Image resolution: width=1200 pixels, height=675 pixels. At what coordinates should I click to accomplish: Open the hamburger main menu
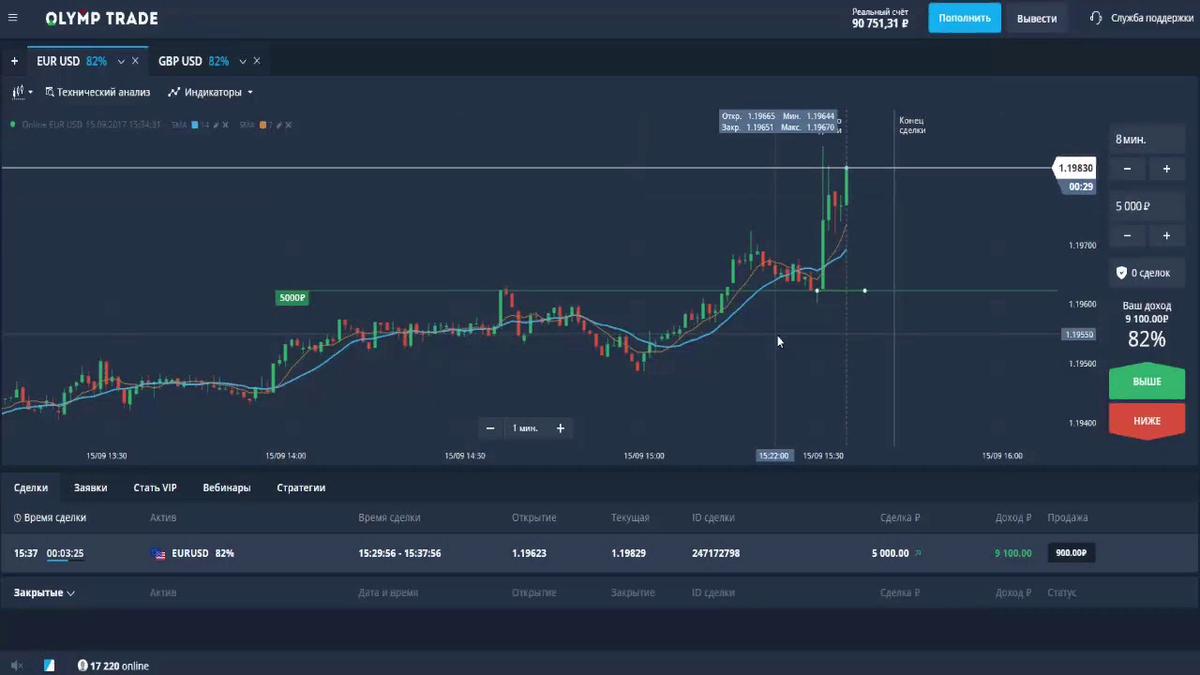tap(12, 18)
